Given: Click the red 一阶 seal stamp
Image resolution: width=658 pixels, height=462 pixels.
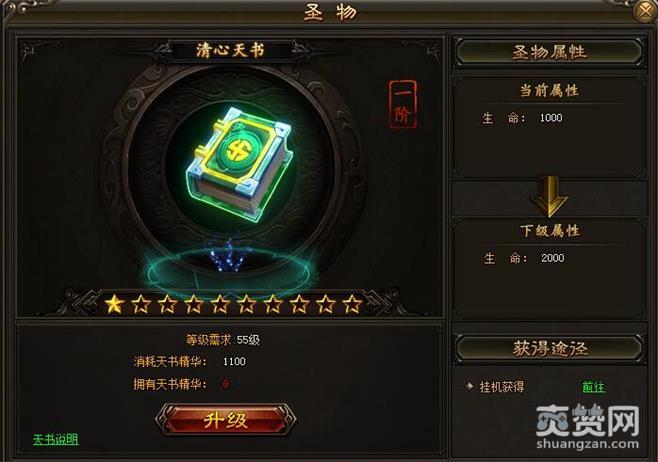Looking at the screenshot, I should 403,104.
